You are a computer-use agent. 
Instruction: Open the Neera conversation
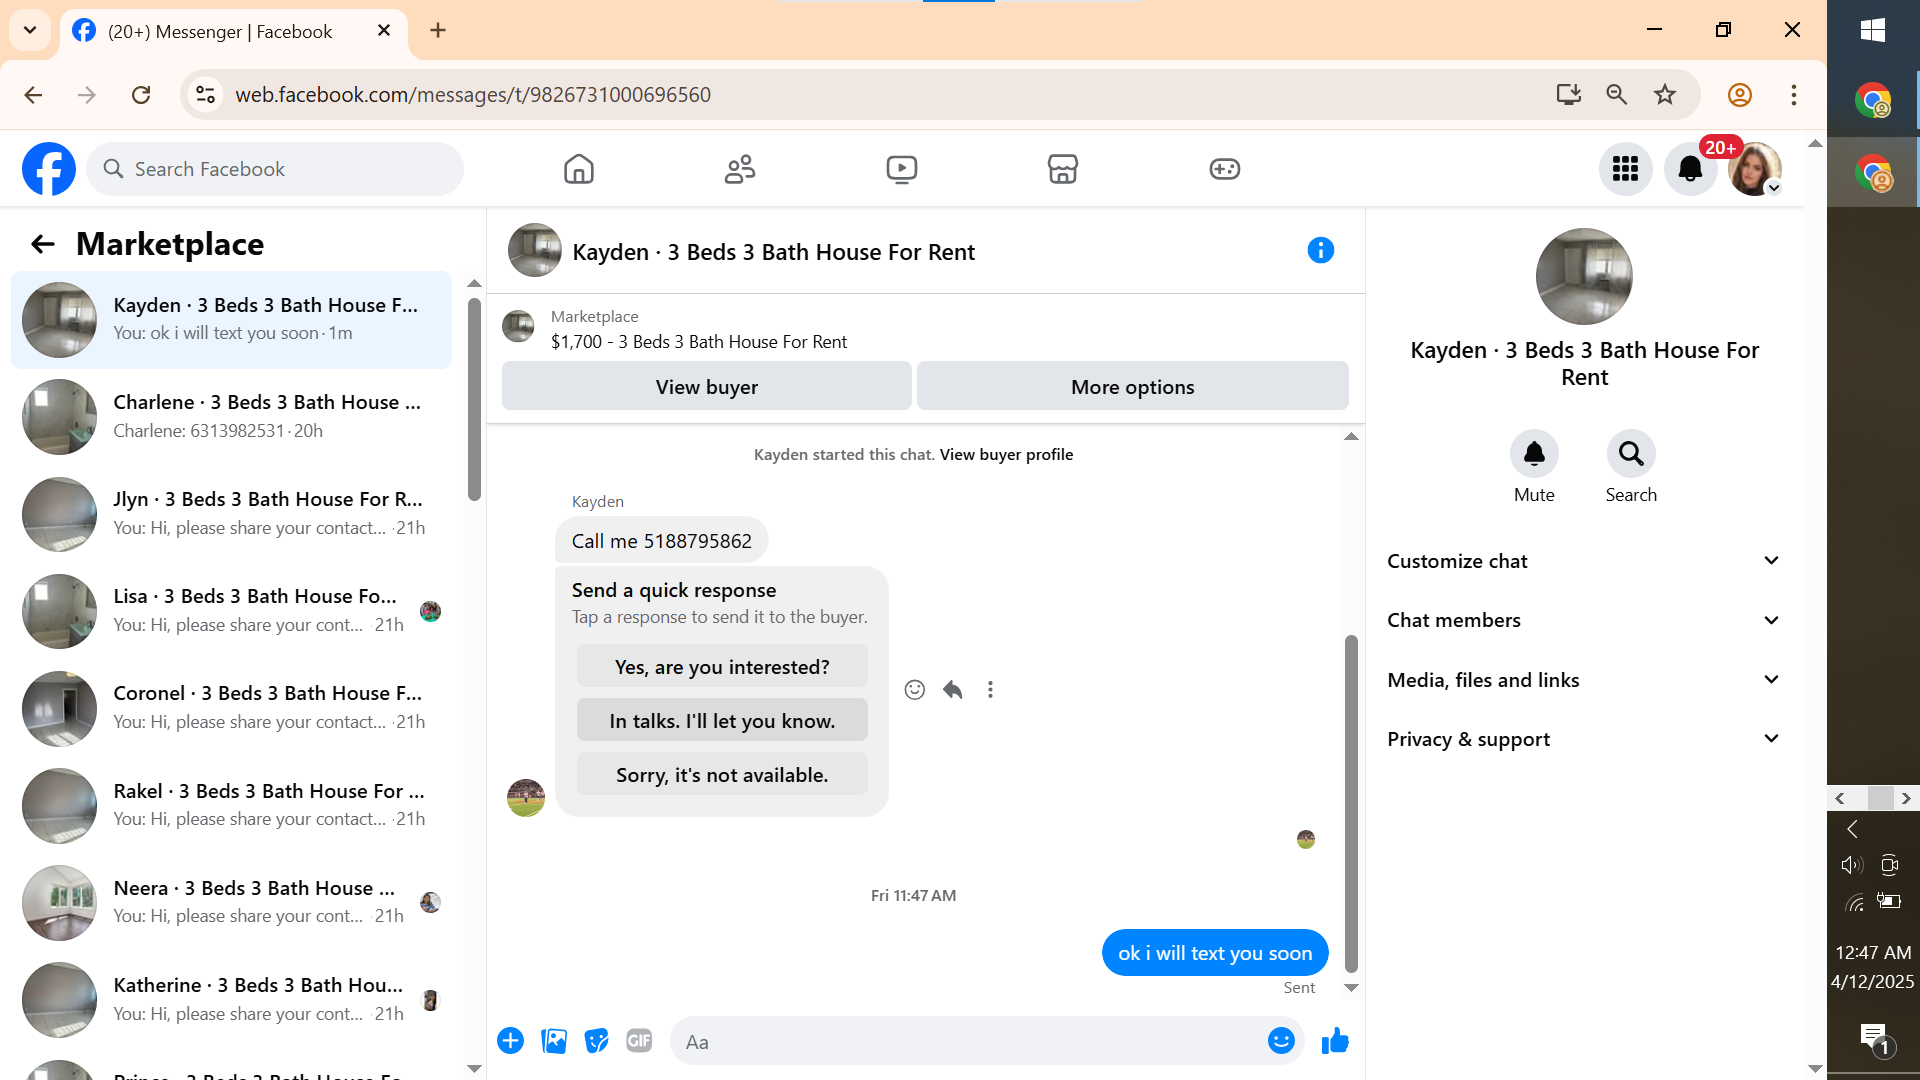232,903
